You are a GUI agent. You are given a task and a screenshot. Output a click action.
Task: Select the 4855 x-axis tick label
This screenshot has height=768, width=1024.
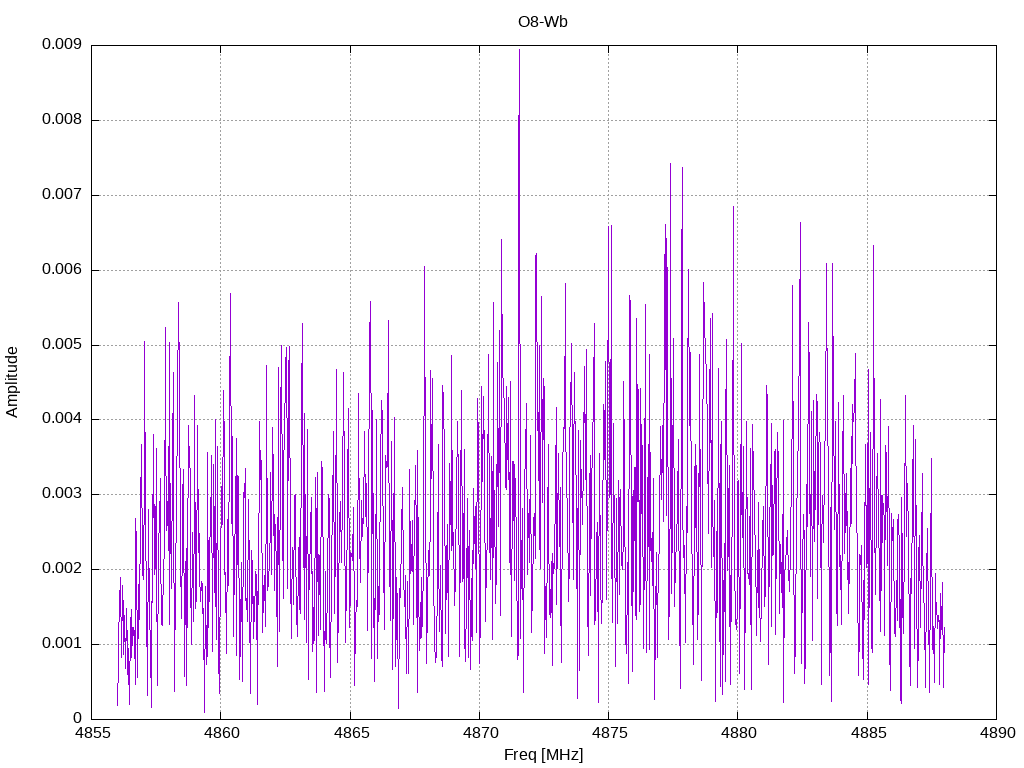pyautogui.click(x=92, y=733)
